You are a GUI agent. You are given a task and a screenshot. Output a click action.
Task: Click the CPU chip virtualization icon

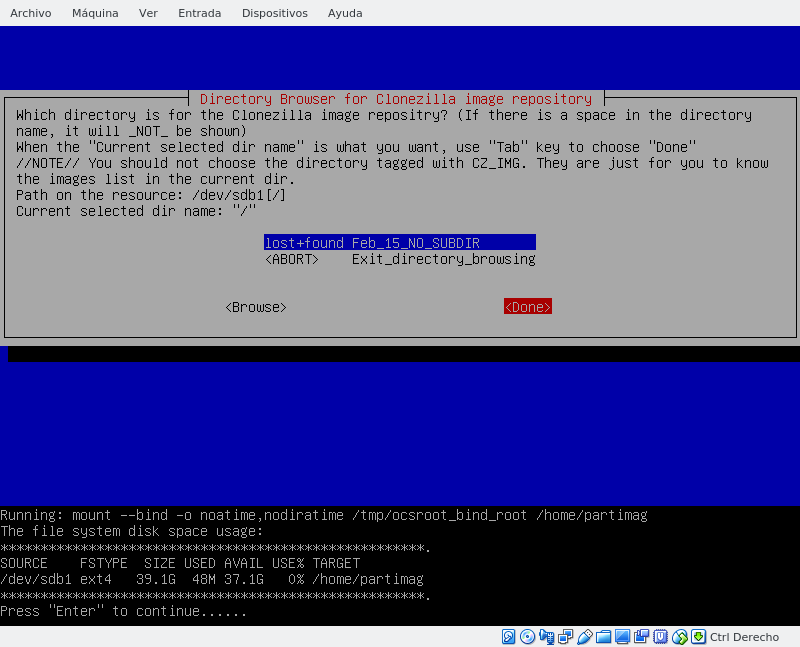click(x=661, y=636)
